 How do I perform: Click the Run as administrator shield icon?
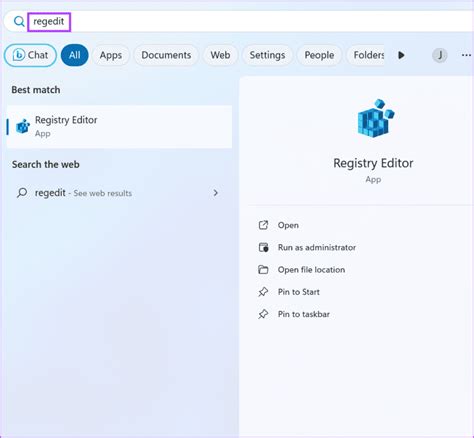263,247
